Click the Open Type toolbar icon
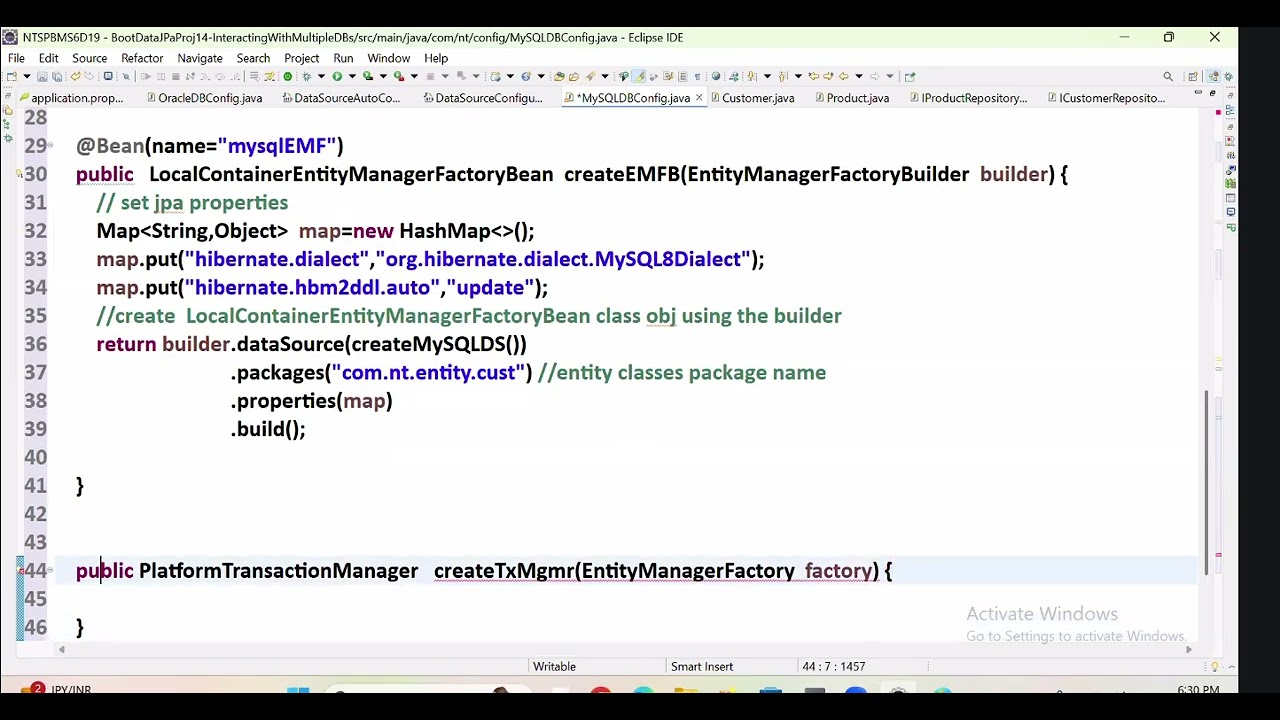 (559, 76)
